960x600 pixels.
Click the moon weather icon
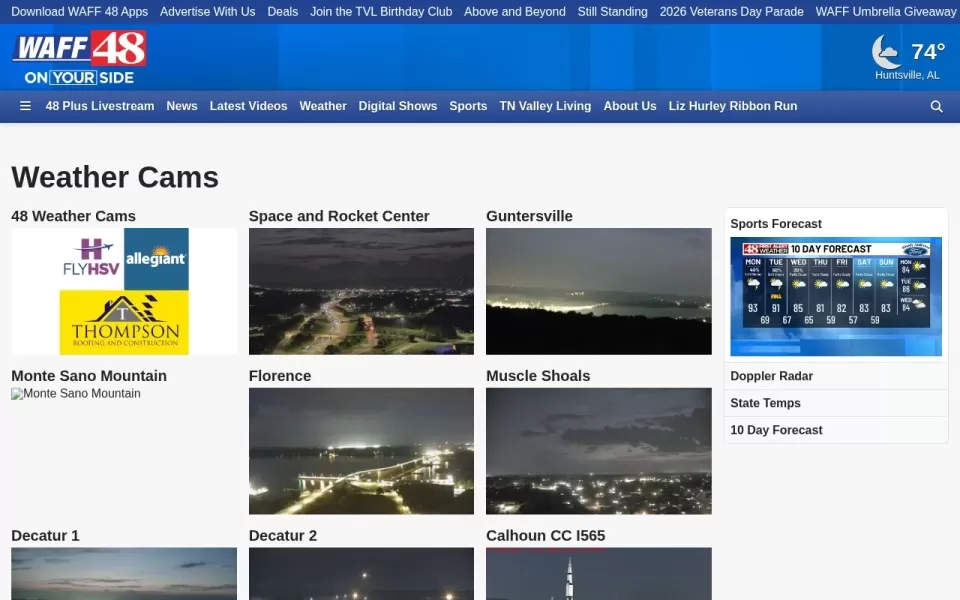pos(886,51)
